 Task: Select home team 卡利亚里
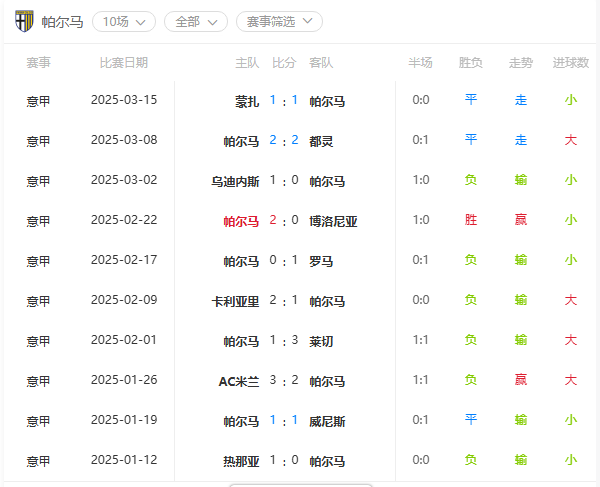pos(235,301)
